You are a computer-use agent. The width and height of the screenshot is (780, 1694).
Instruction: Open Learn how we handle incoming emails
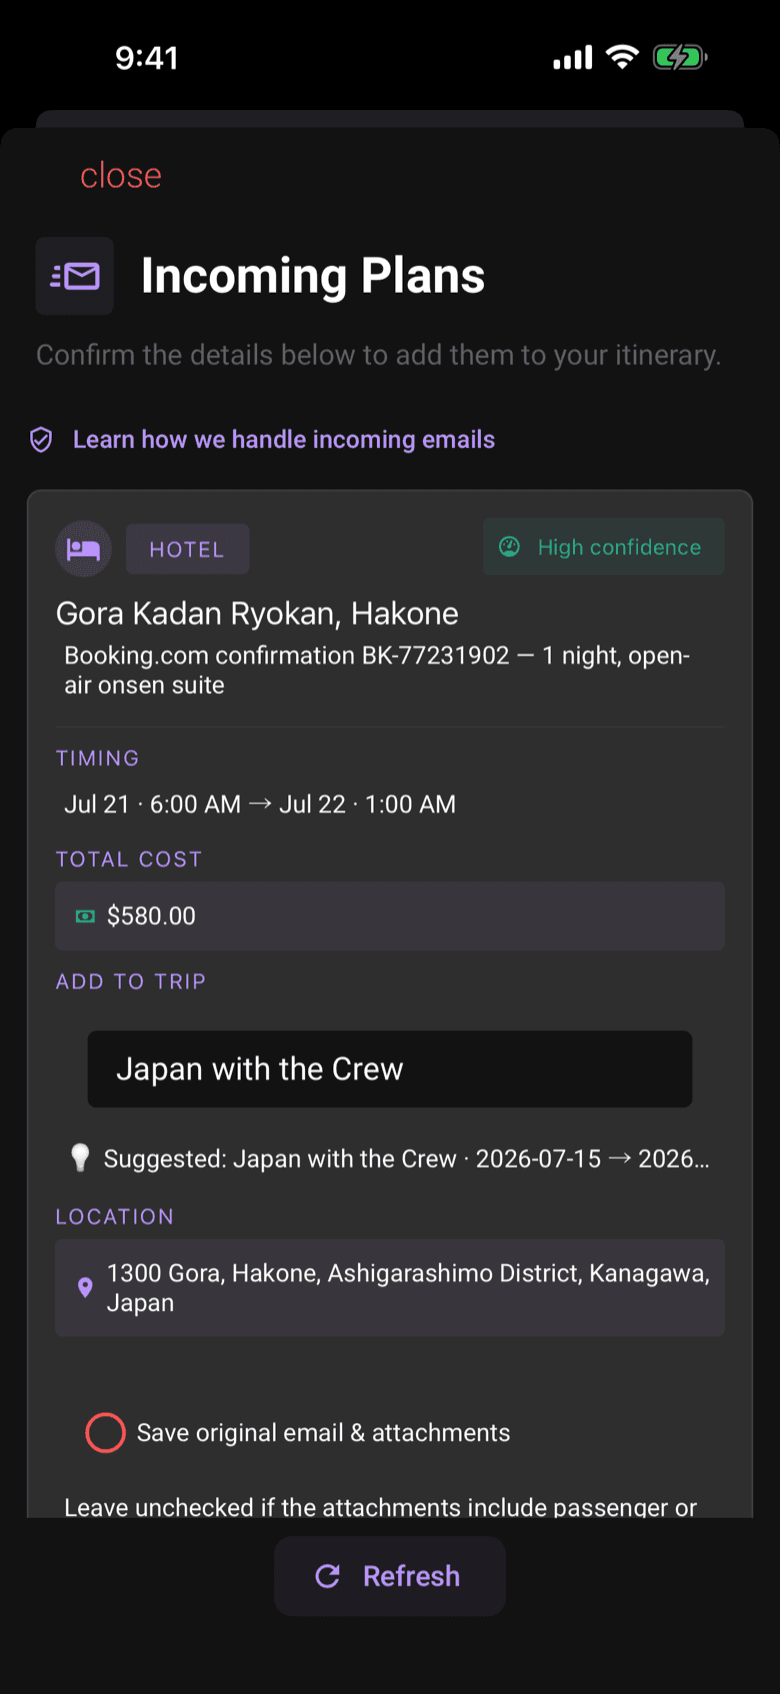284,440
